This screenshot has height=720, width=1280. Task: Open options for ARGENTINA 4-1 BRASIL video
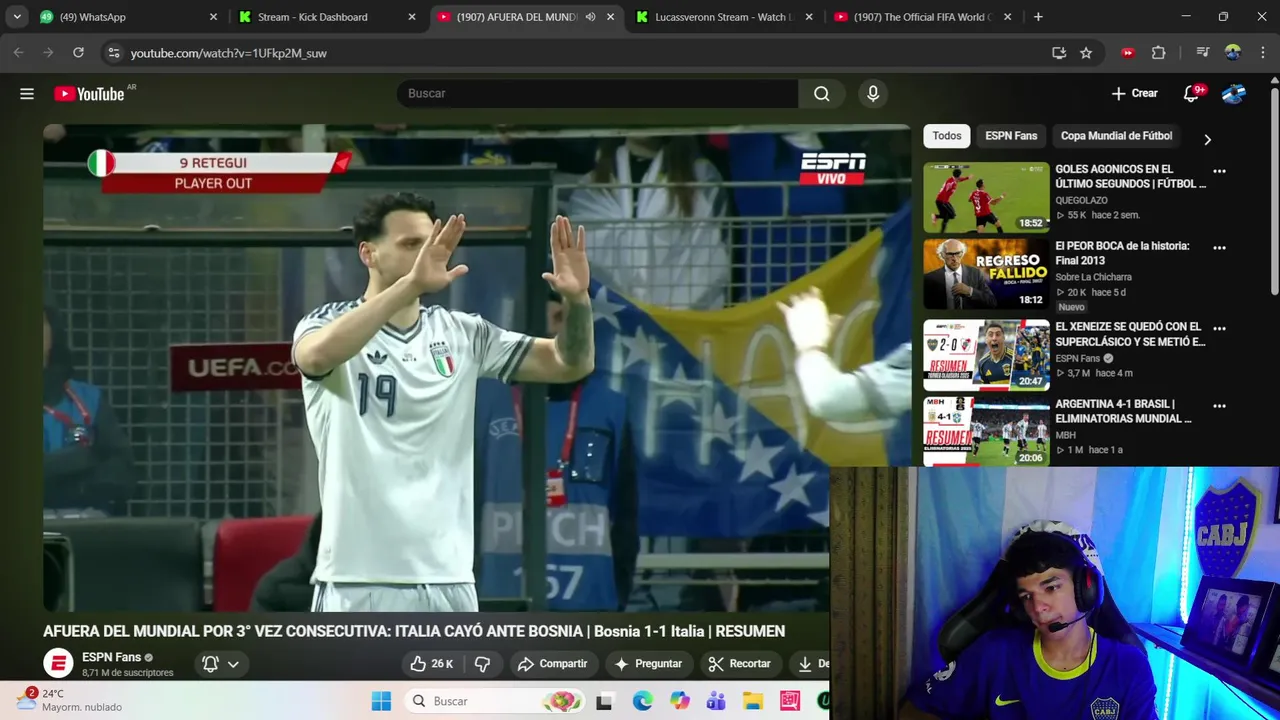coord(1219,406)
